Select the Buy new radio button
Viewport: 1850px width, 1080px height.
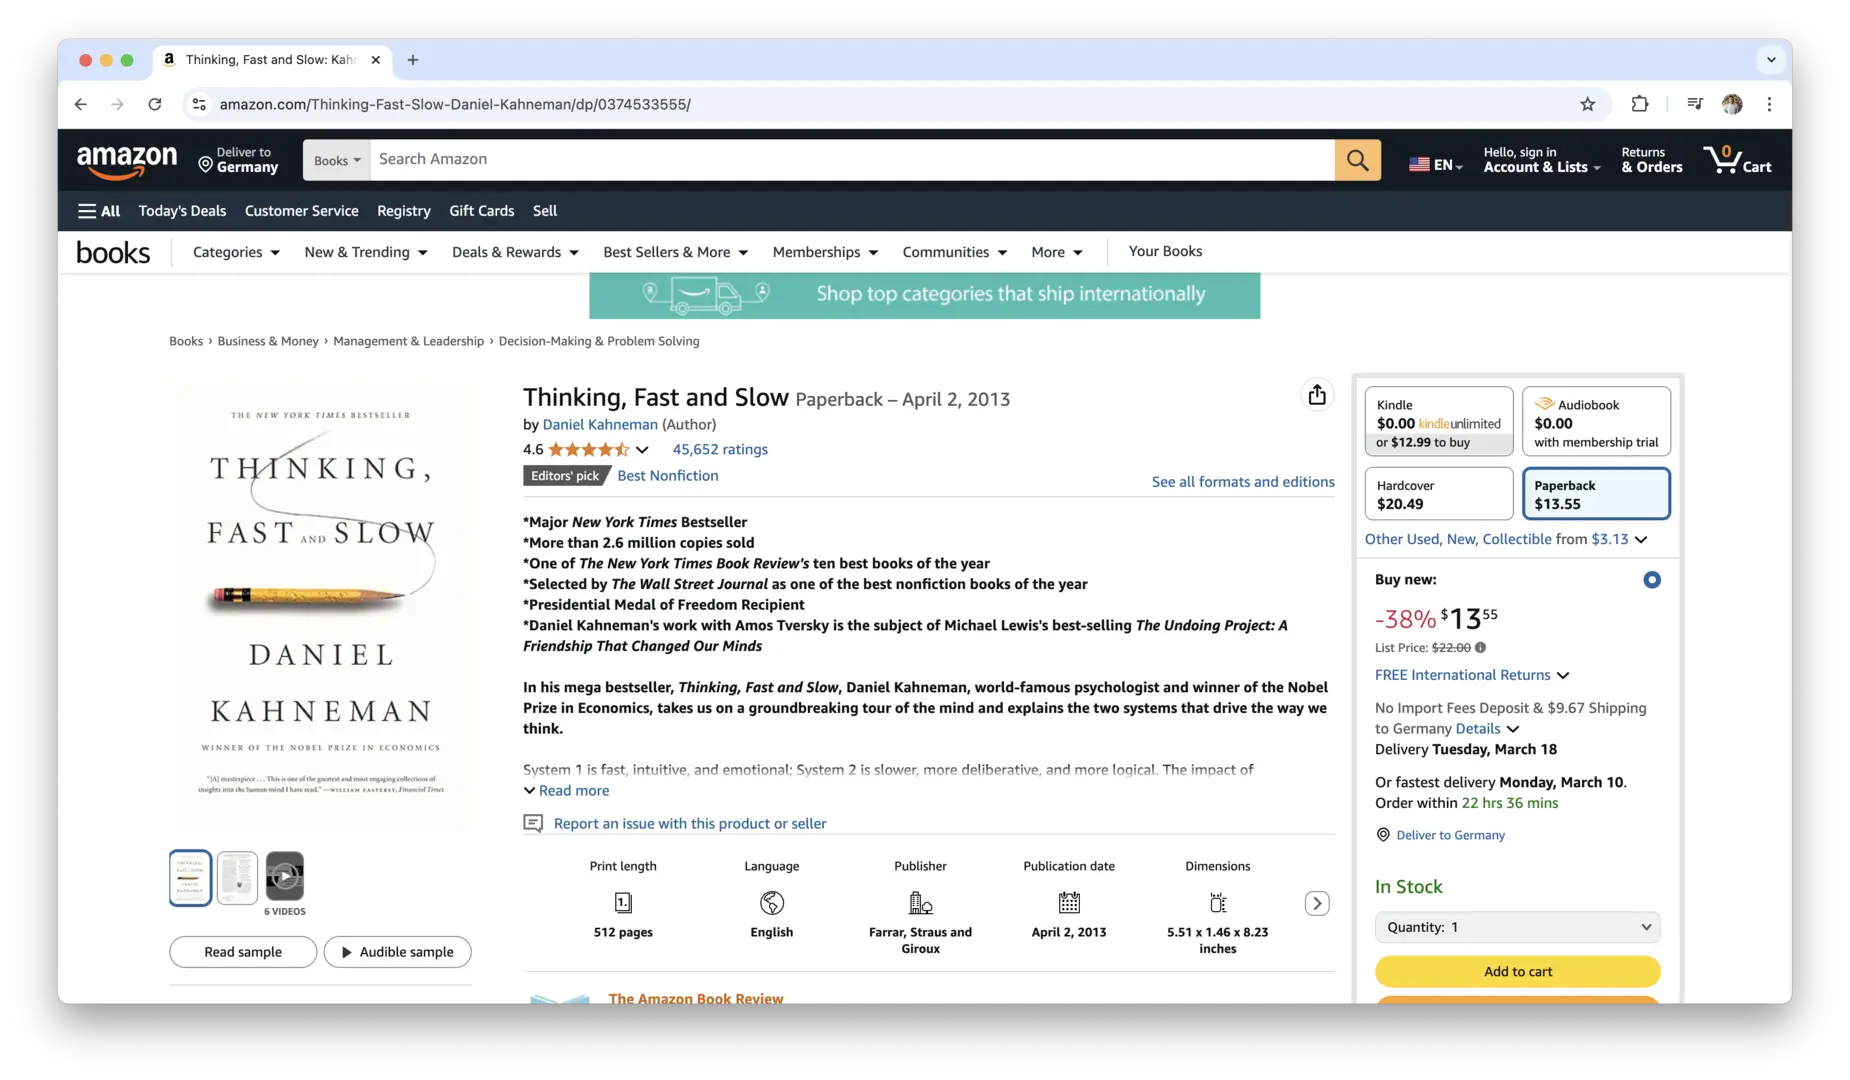coord(1652,580)
